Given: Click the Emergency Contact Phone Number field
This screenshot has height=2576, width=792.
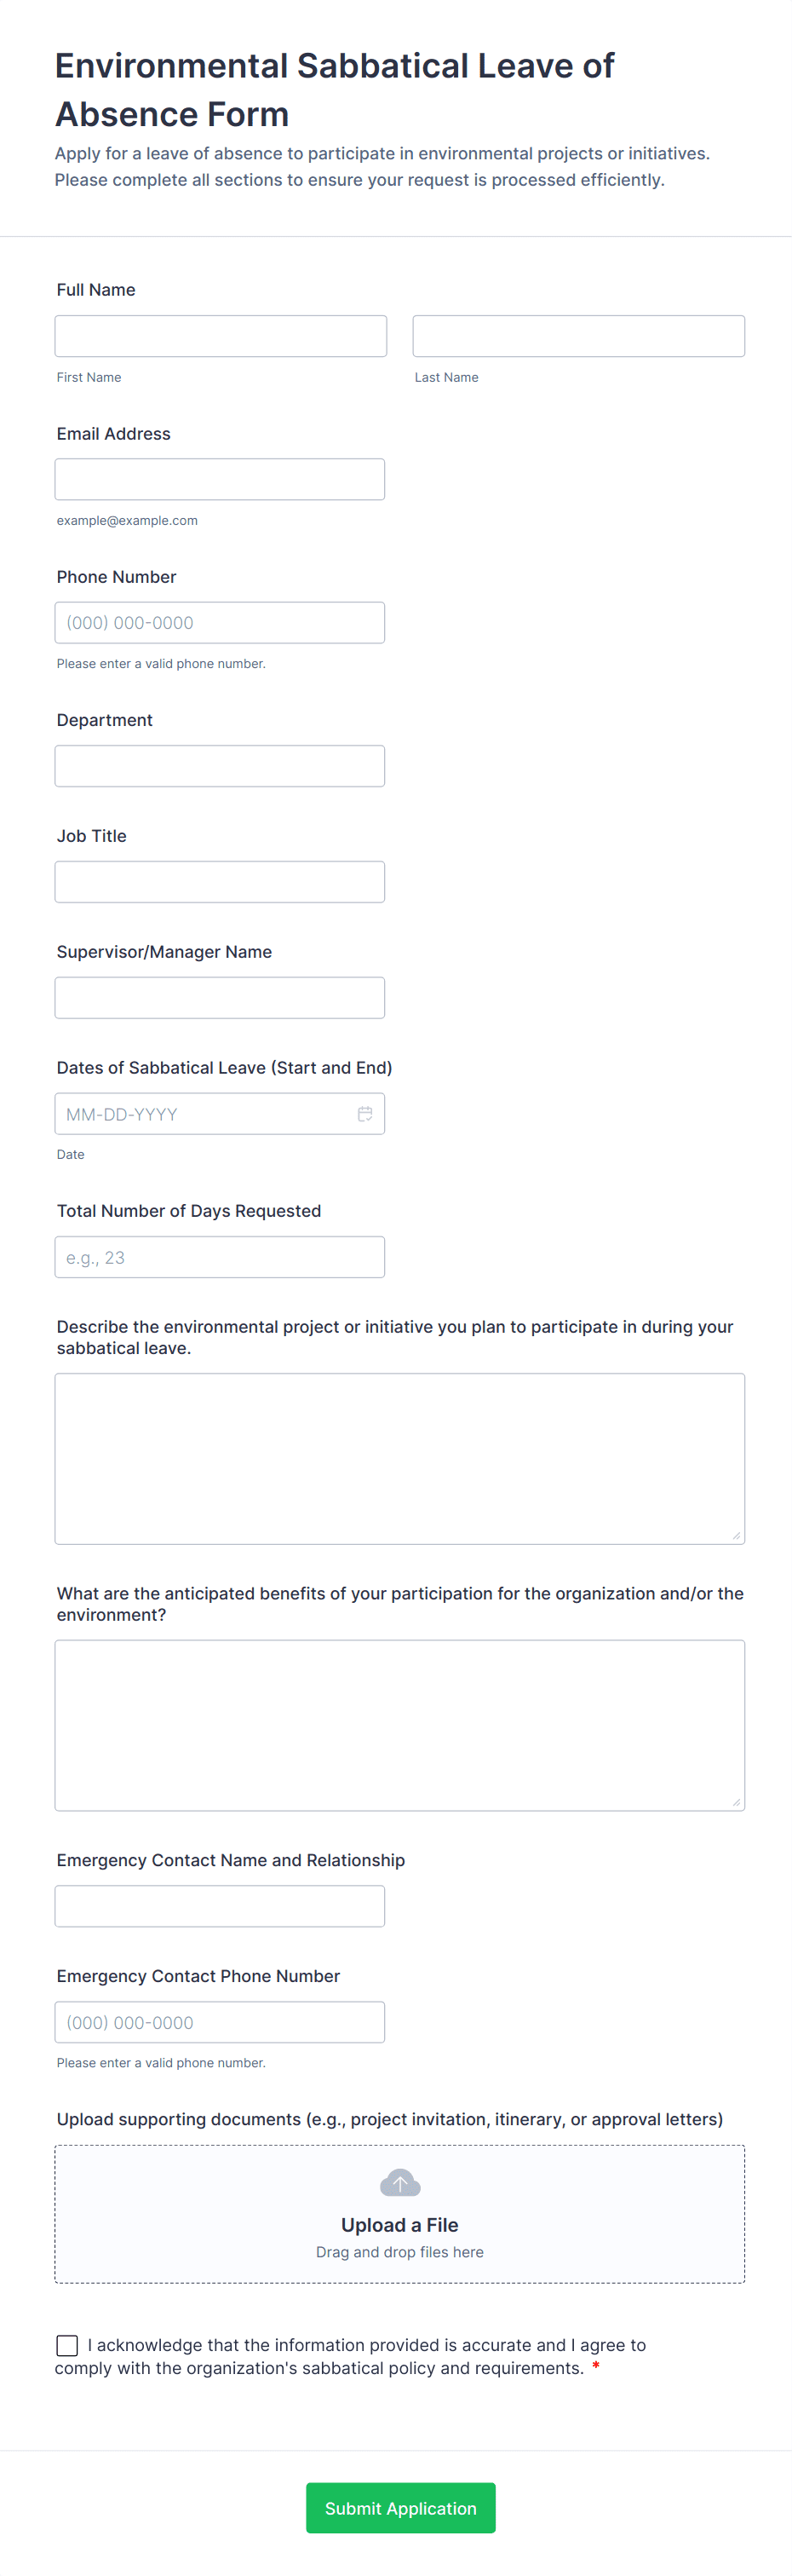Looking at the screenshot, I should [220, 2022].
